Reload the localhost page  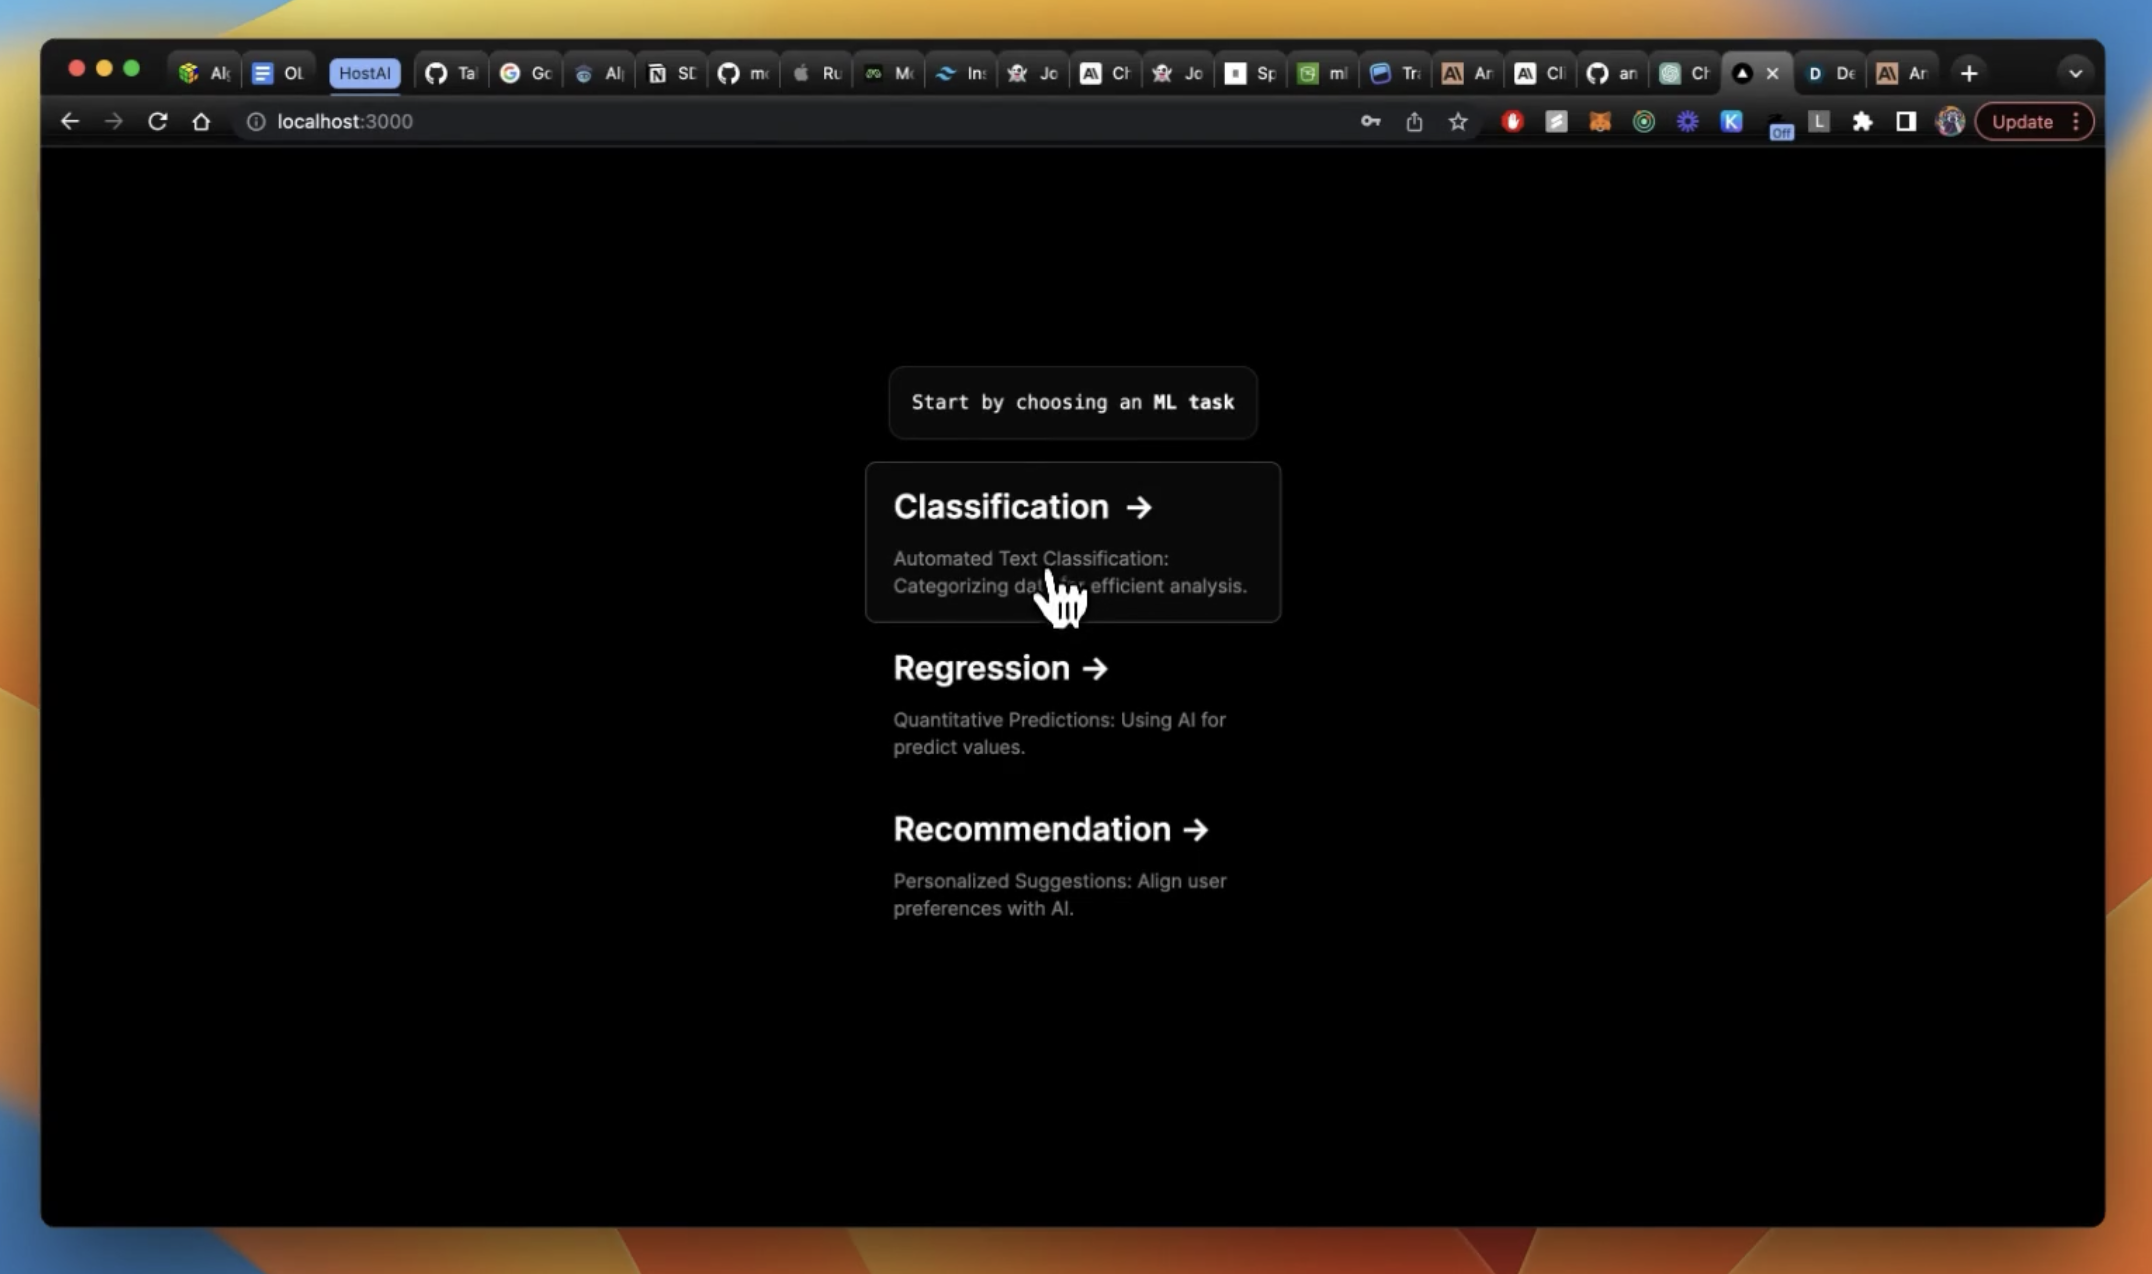pyautogui.click(x=157, y=122)
